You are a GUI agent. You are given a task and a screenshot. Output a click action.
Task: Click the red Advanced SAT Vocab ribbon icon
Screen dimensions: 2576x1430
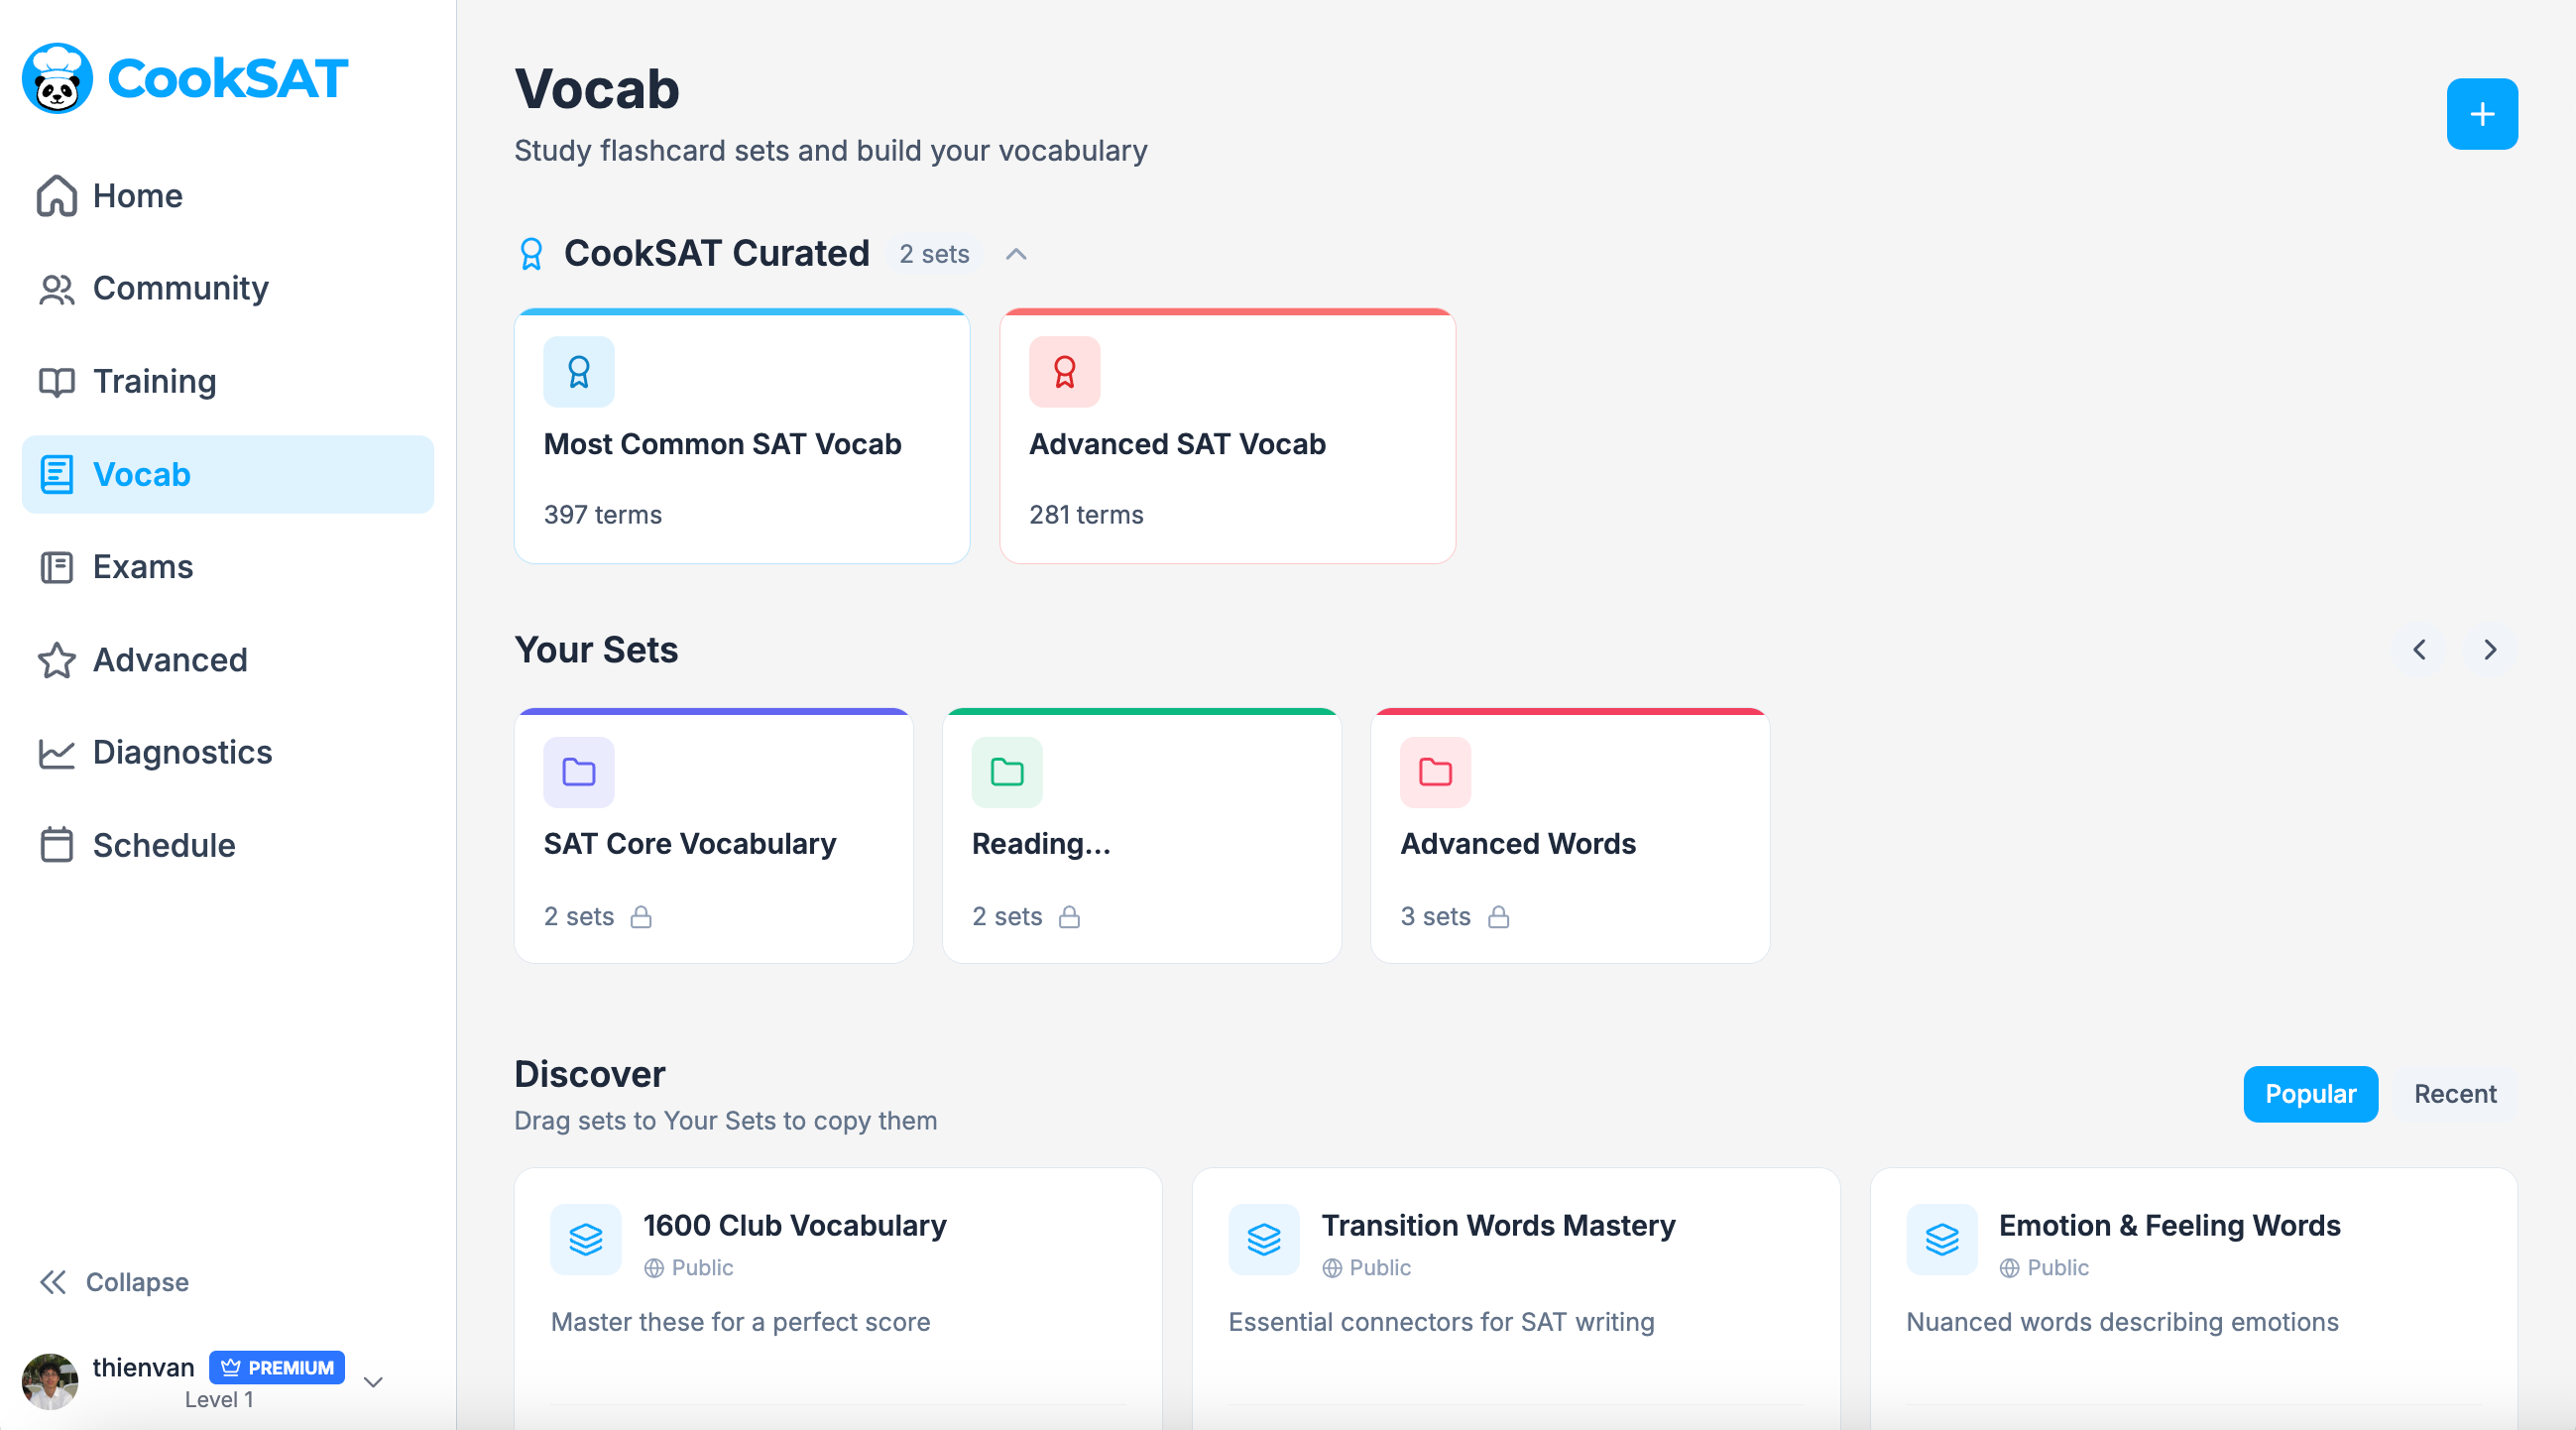(1064, 372)
